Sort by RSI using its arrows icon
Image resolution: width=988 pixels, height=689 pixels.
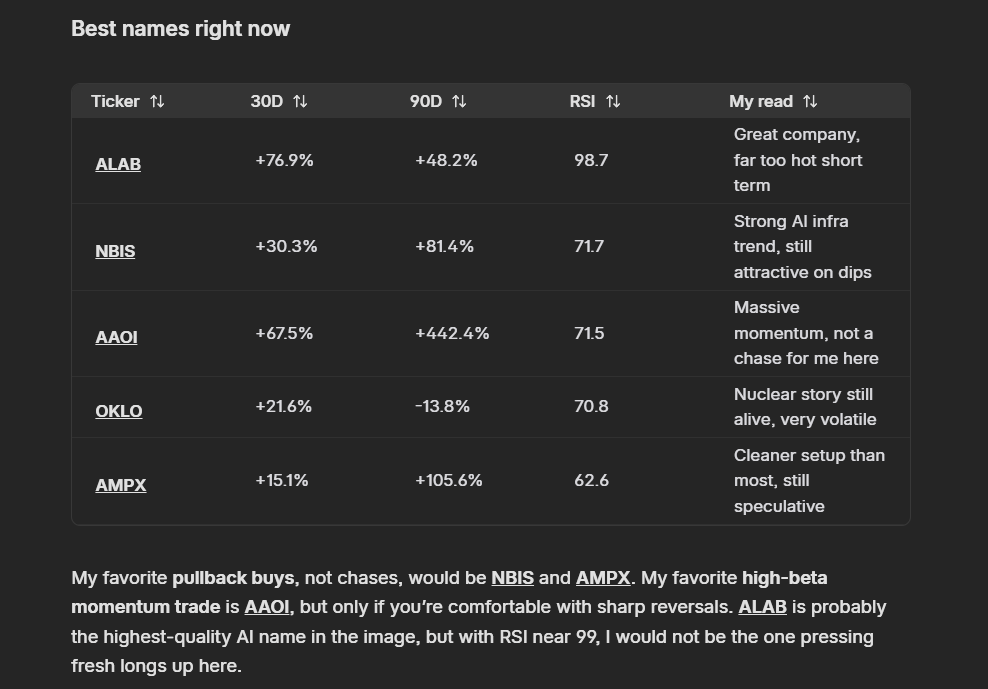[613, 102]
